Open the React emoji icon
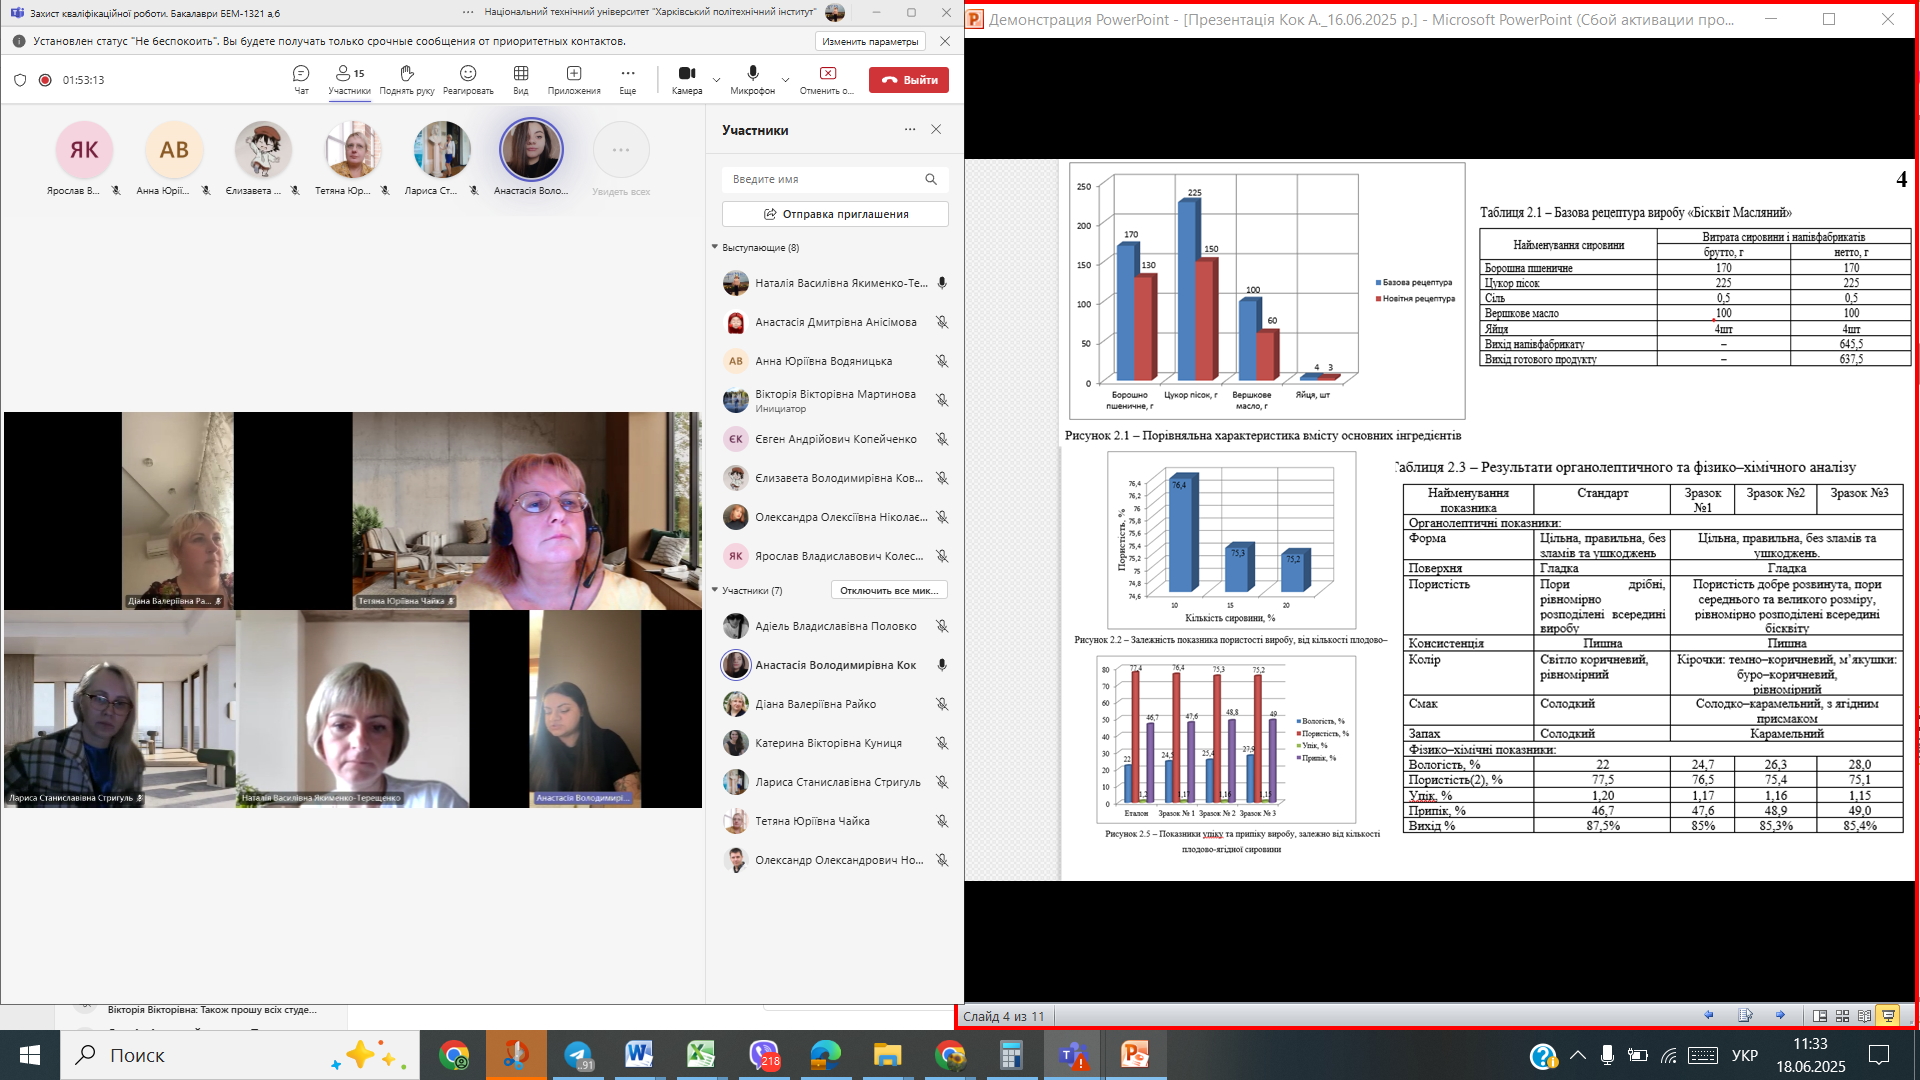Viewport: 1920px width, 1080px height. (467, 74)
